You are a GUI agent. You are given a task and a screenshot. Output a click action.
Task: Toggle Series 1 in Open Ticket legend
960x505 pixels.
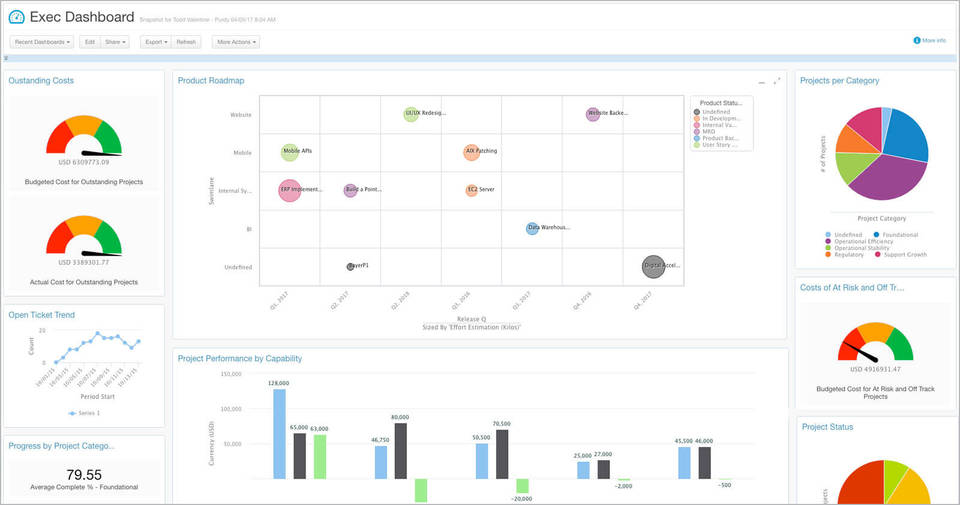[84, 412]
